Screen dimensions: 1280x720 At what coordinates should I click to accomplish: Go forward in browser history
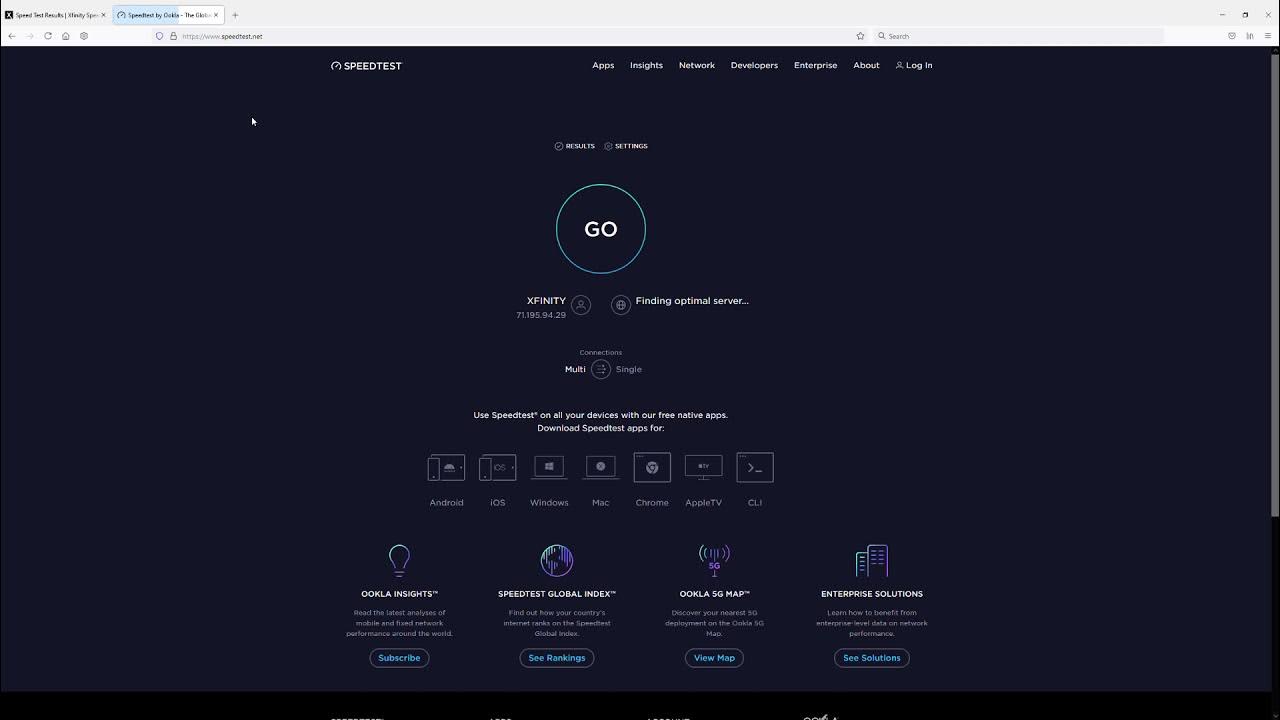pos(29,36)
